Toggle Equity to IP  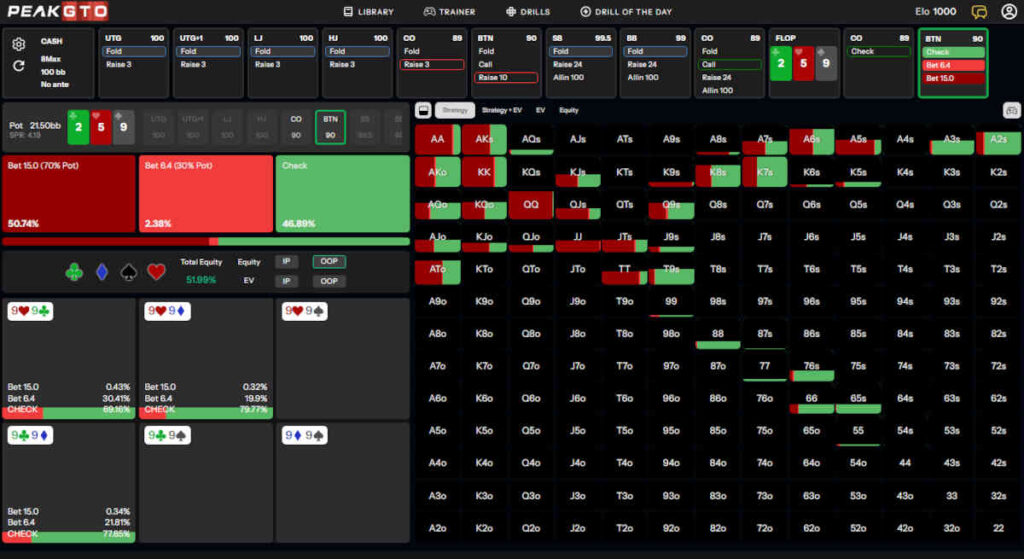click(x=287, y=262)
